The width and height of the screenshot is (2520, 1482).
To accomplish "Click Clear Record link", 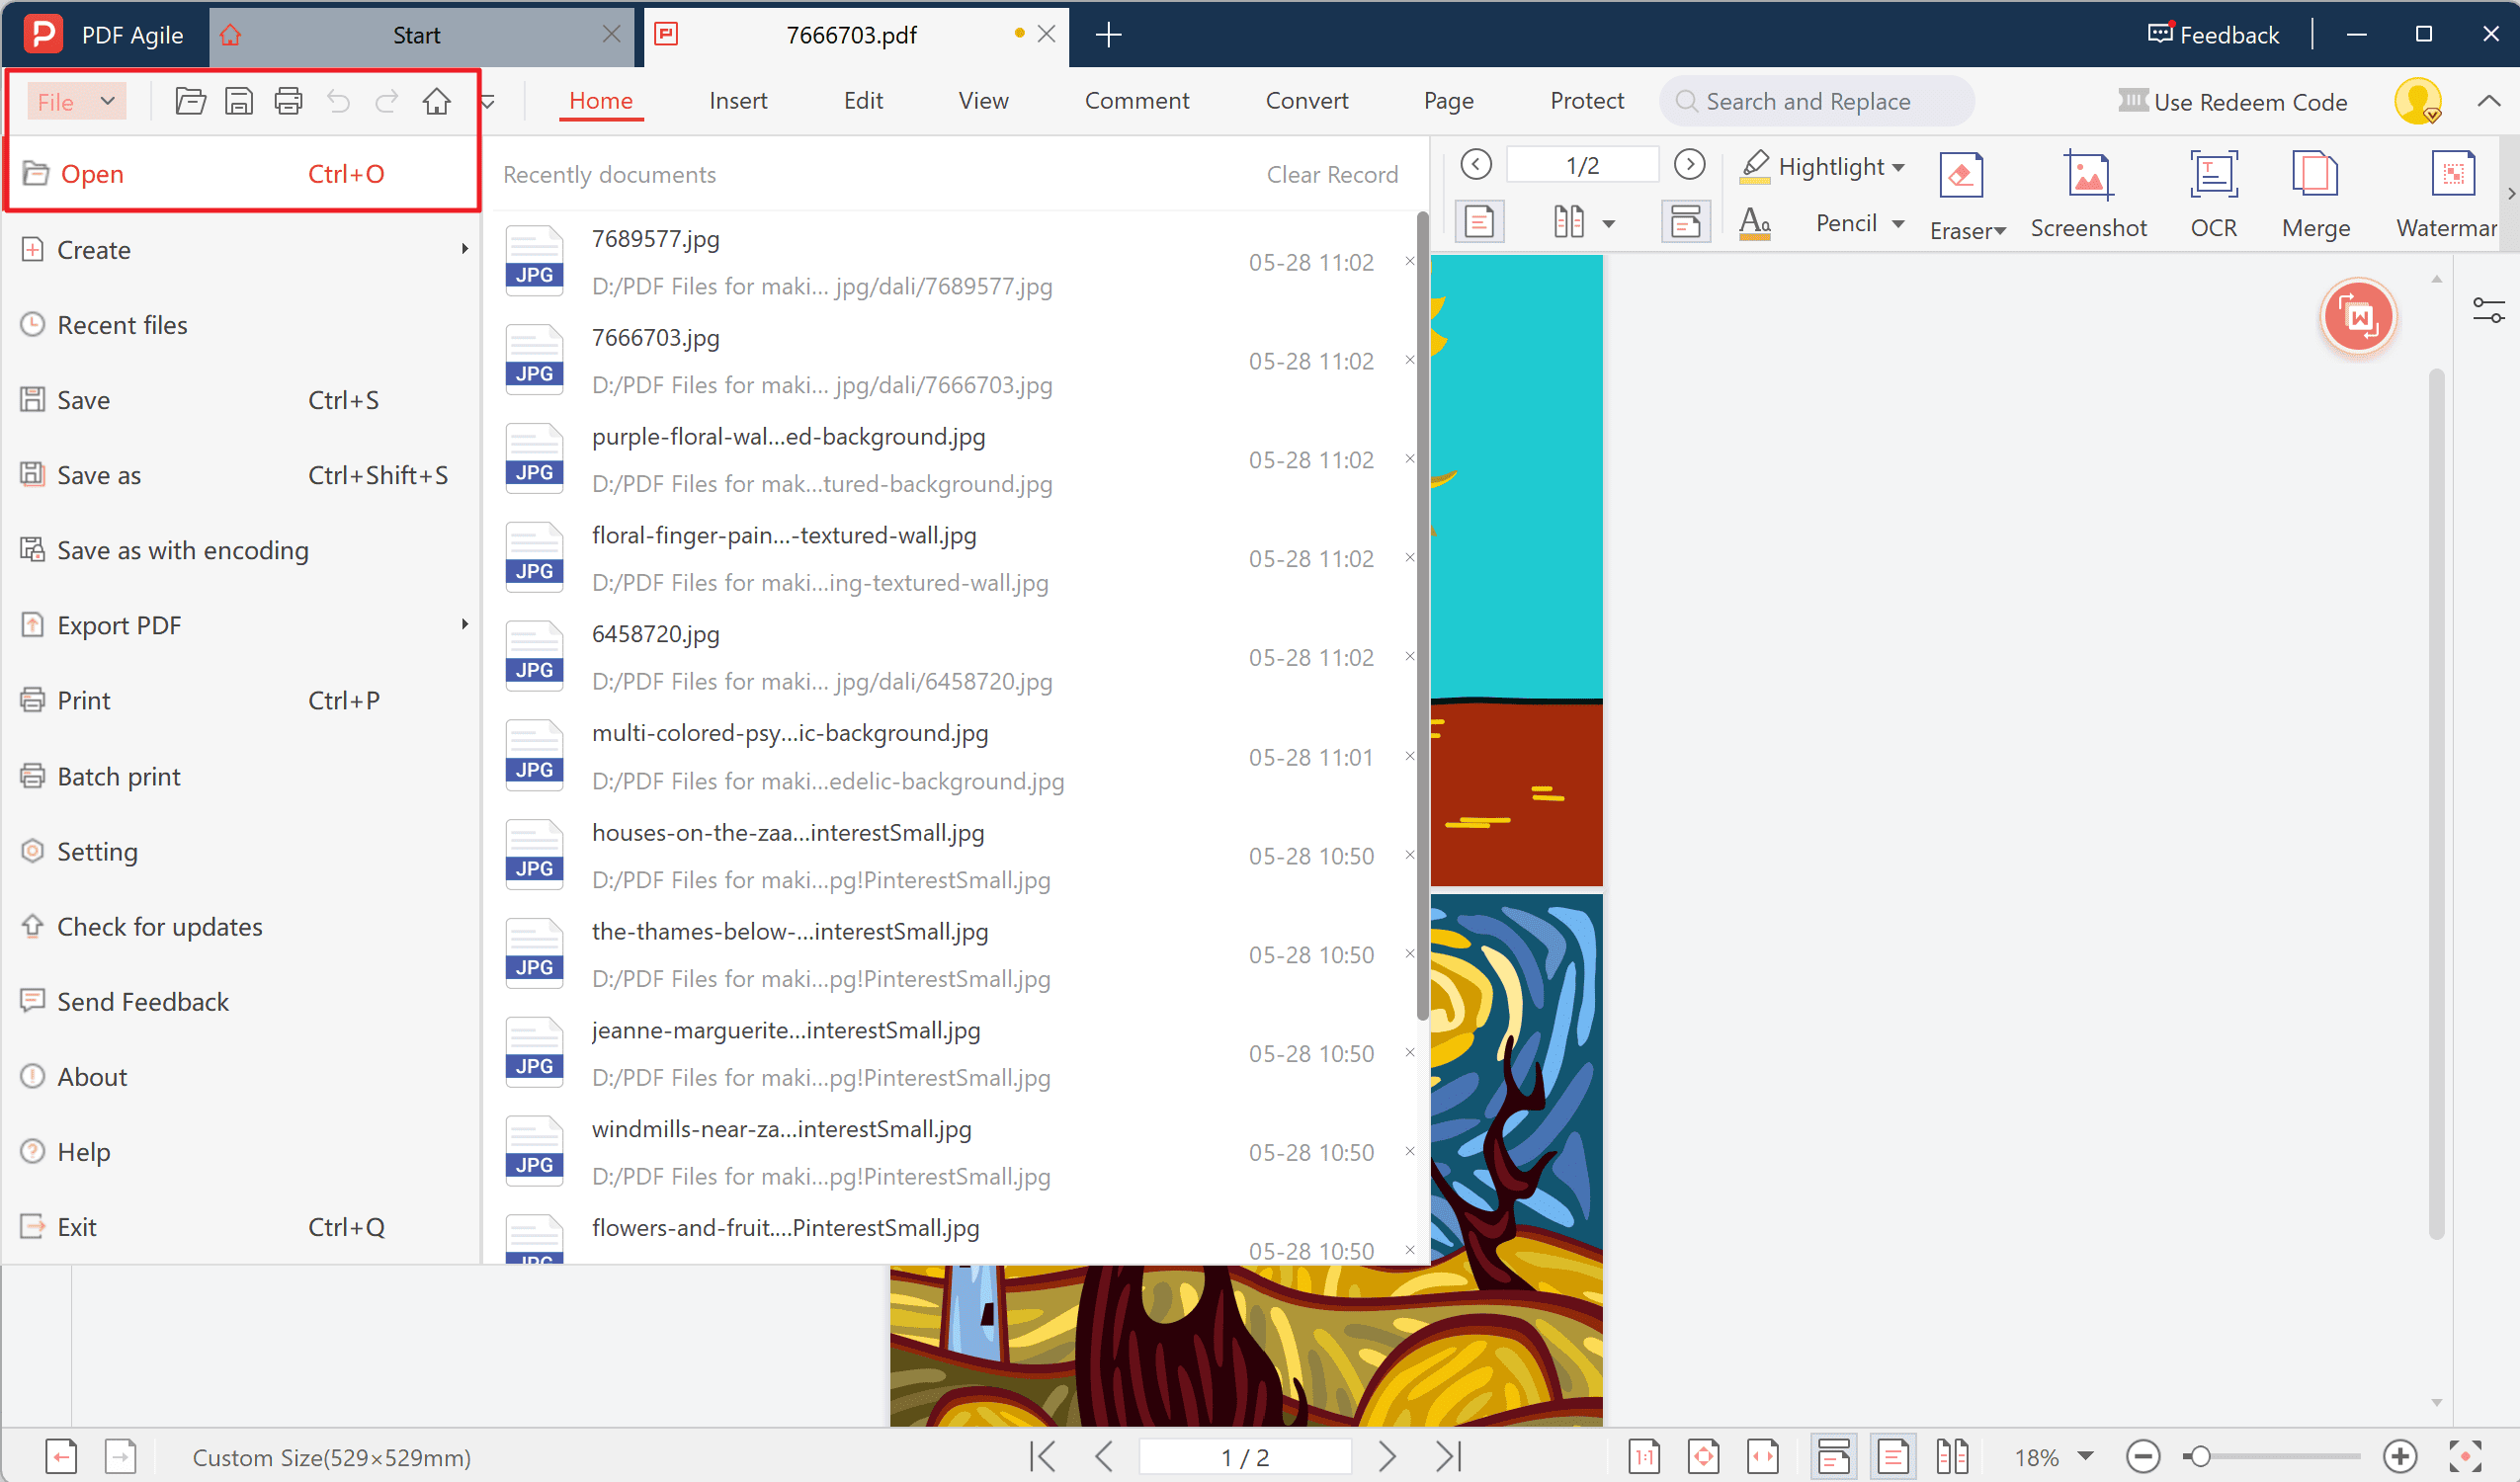I will [1332, 174].
